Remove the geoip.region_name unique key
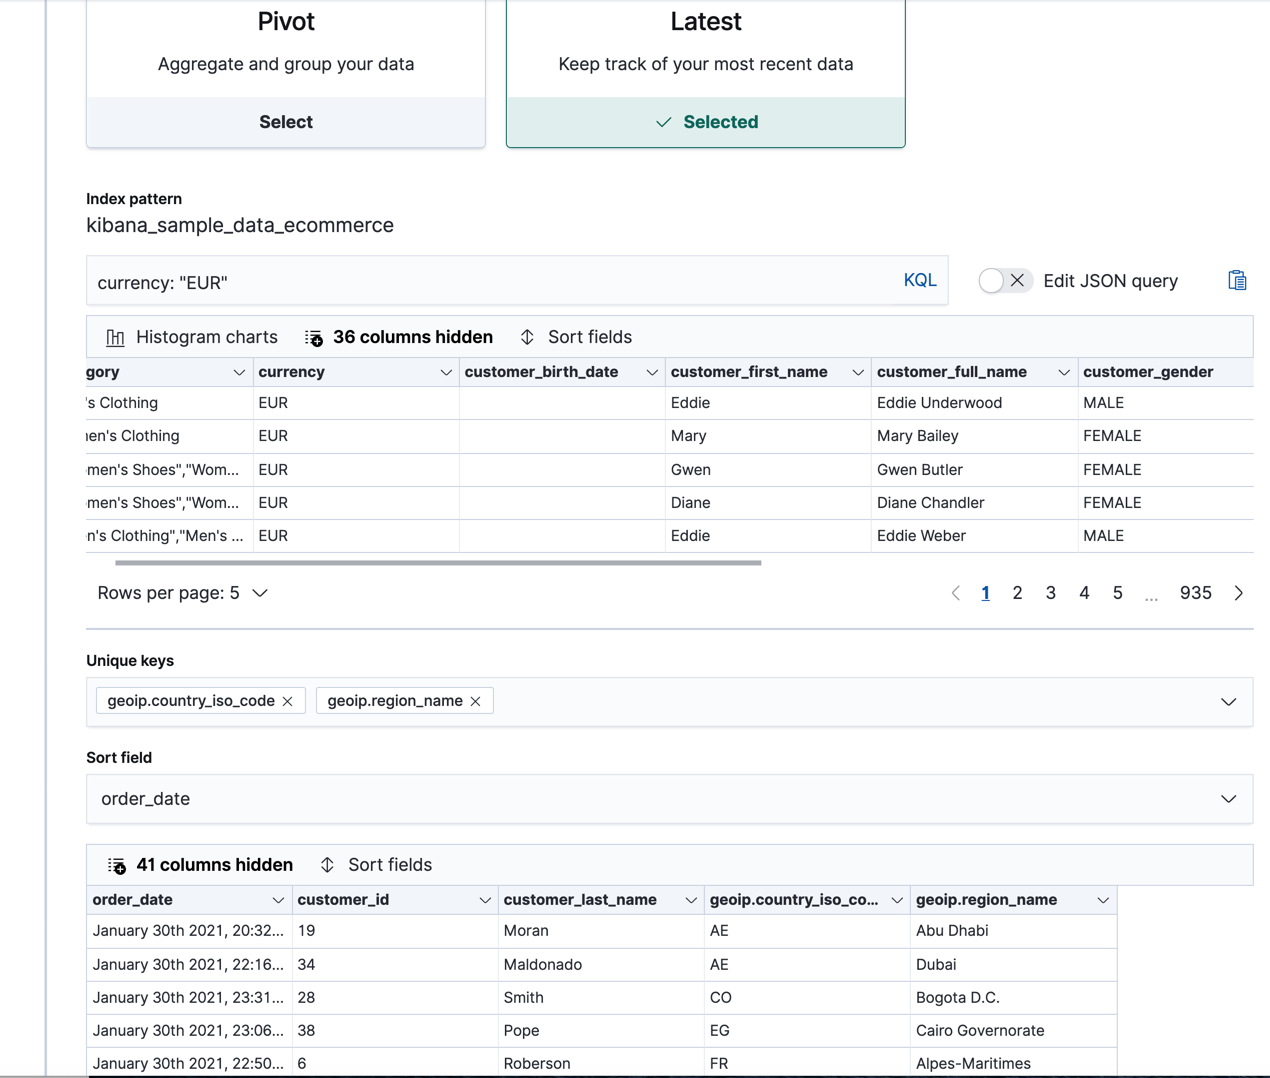Image resolution: width=1270 pixels, height=1078 pixels. [475, 700]
